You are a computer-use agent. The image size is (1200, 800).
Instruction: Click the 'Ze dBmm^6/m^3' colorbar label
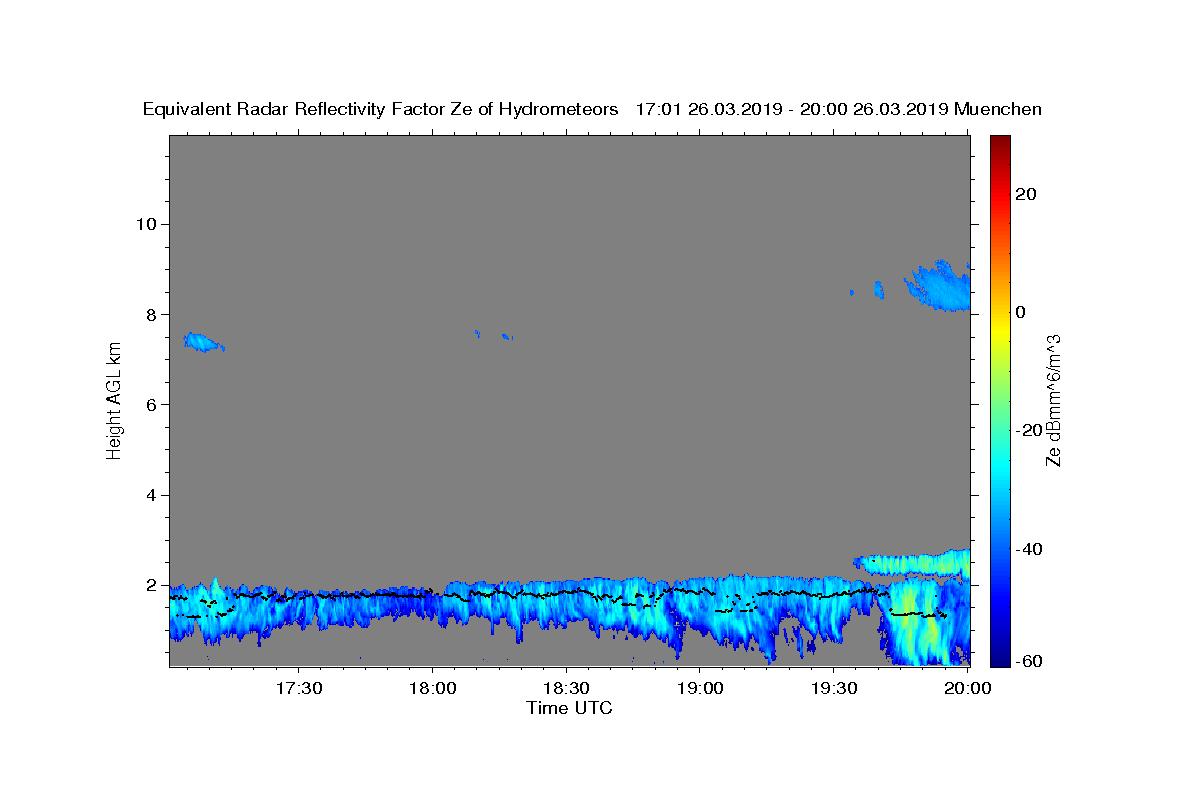point(1053,400)
